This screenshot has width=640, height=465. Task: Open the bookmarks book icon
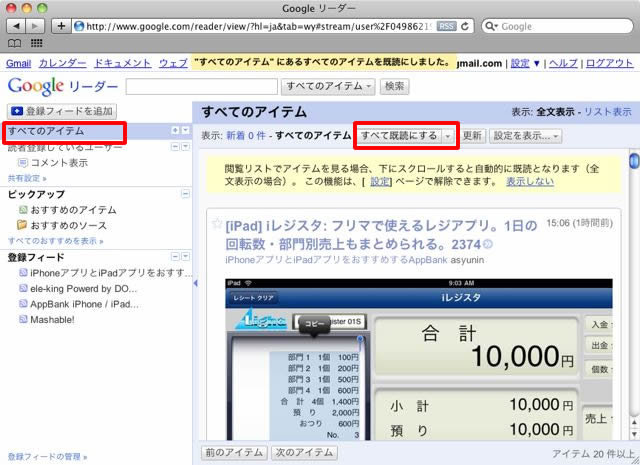point(14,43)
